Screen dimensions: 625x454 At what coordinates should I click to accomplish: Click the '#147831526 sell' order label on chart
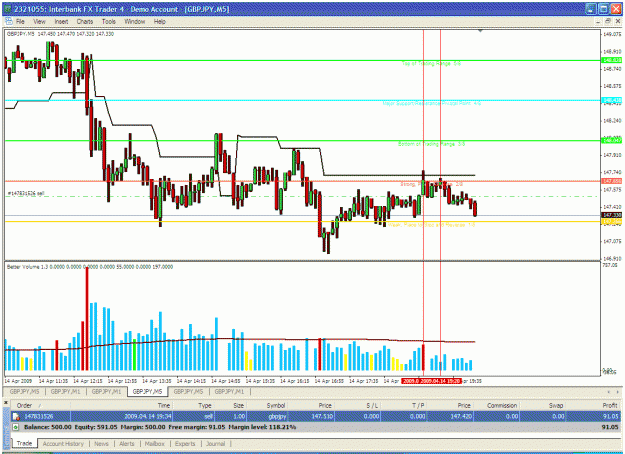(x=26, y=193)
